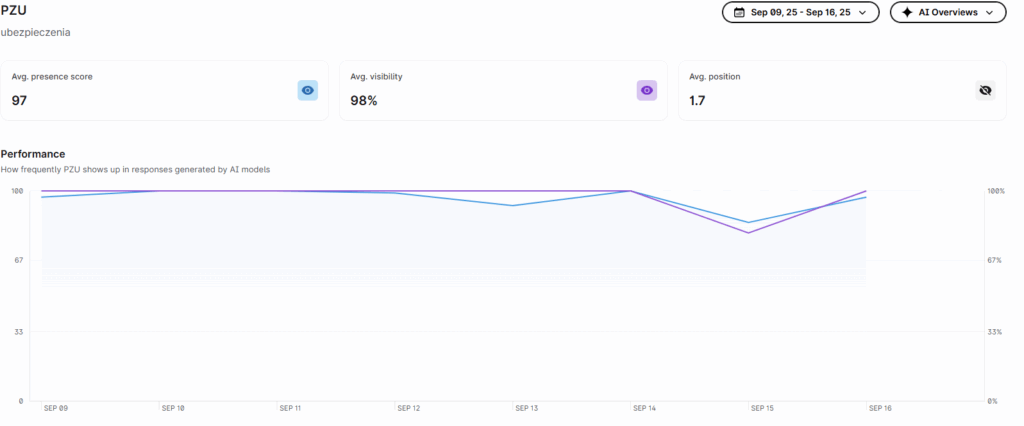Click the SEP 10 axis label
The image size is (1024, 426).
point(172,408)
